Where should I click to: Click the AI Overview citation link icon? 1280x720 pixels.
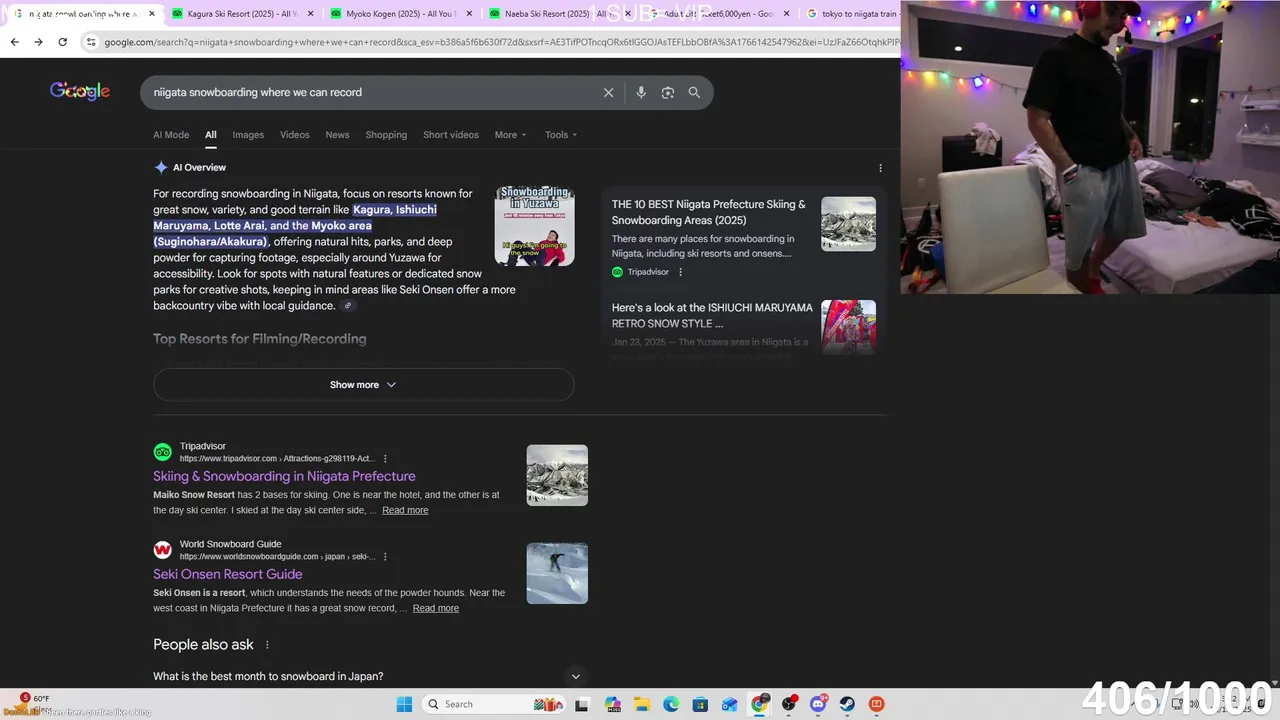[347, 306]
